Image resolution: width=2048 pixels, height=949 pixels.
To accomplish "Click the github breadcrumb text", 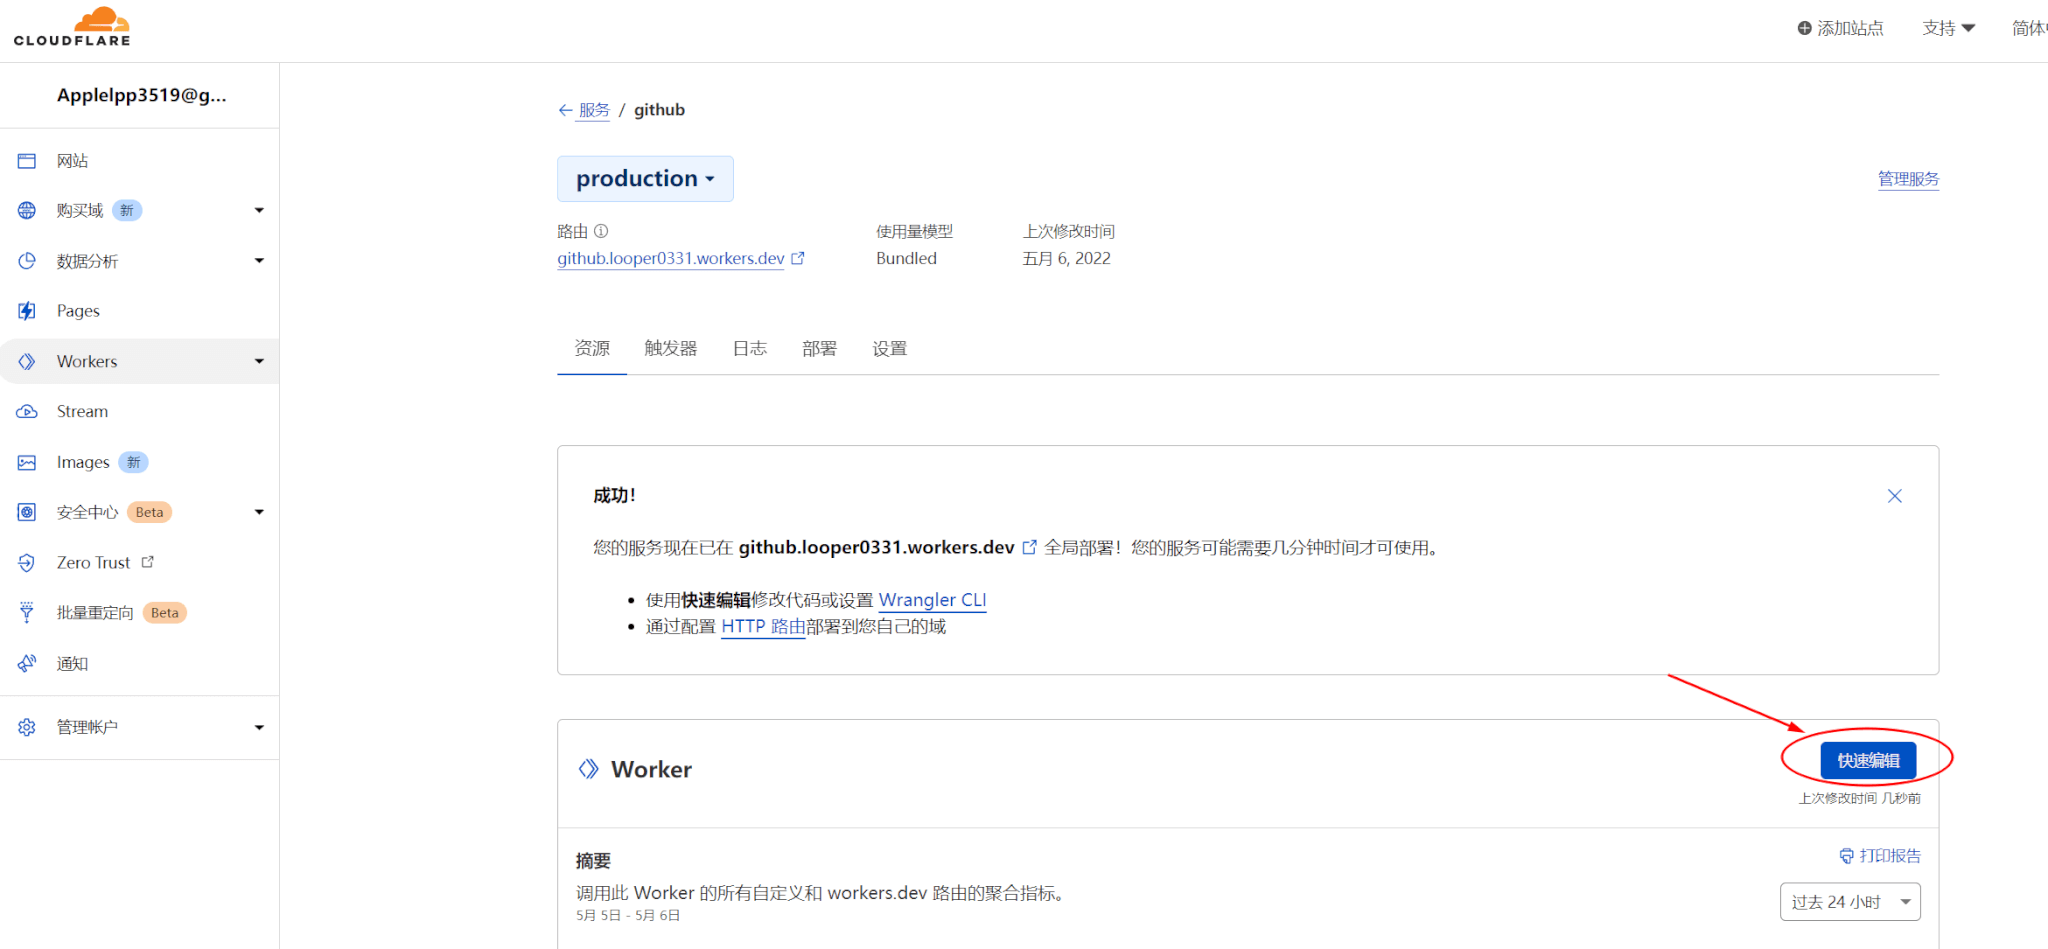I will click(659, 110).
